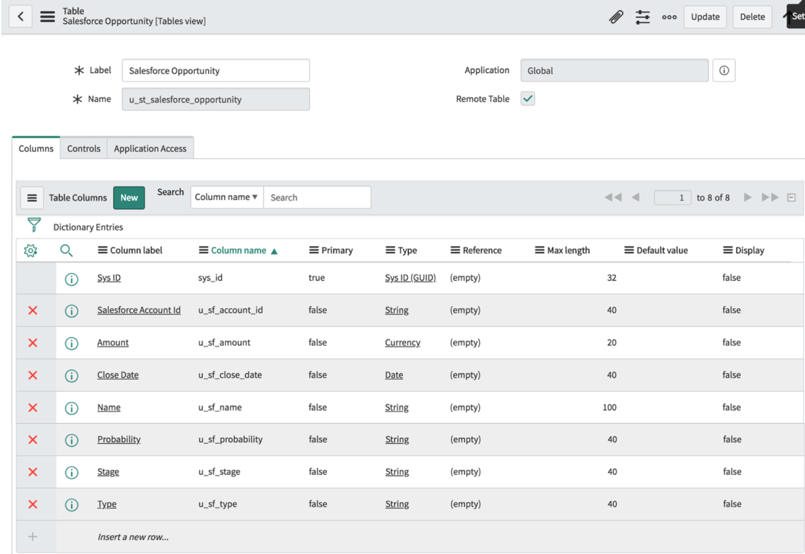
Task: Click the u_sf_close_date cell
Action: (230, 375)
